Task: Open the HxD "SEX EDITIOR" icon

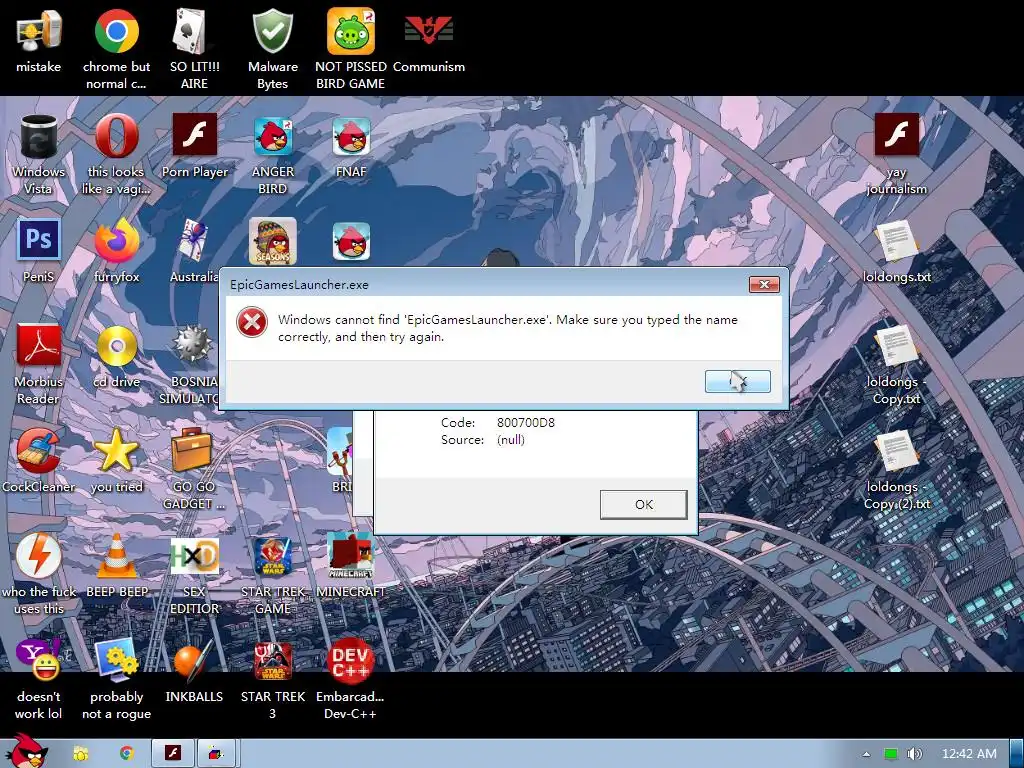Action: coord(194,556)
